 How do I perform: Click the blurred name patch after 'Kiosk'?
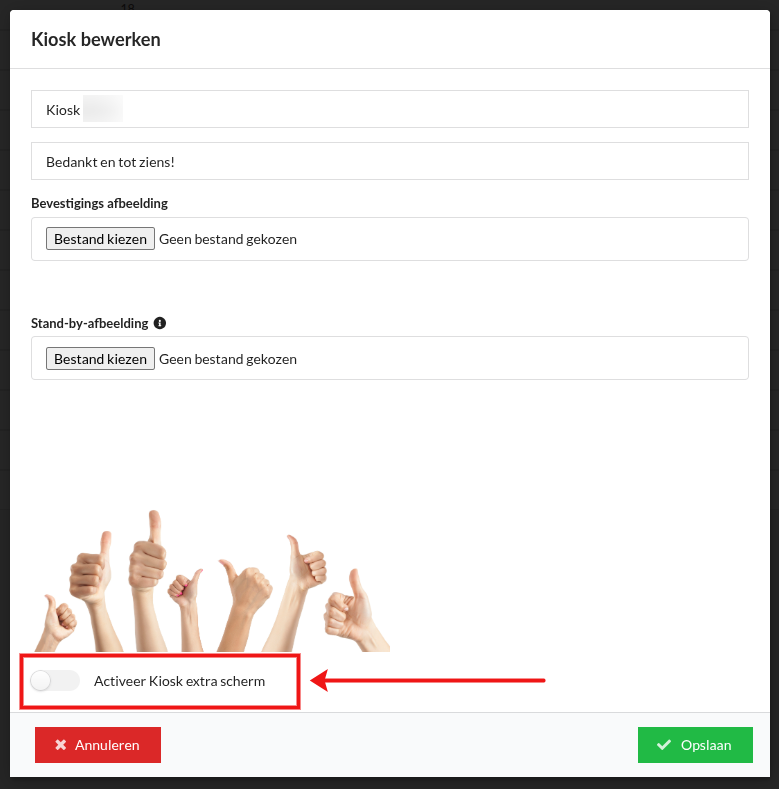point(102,109)
